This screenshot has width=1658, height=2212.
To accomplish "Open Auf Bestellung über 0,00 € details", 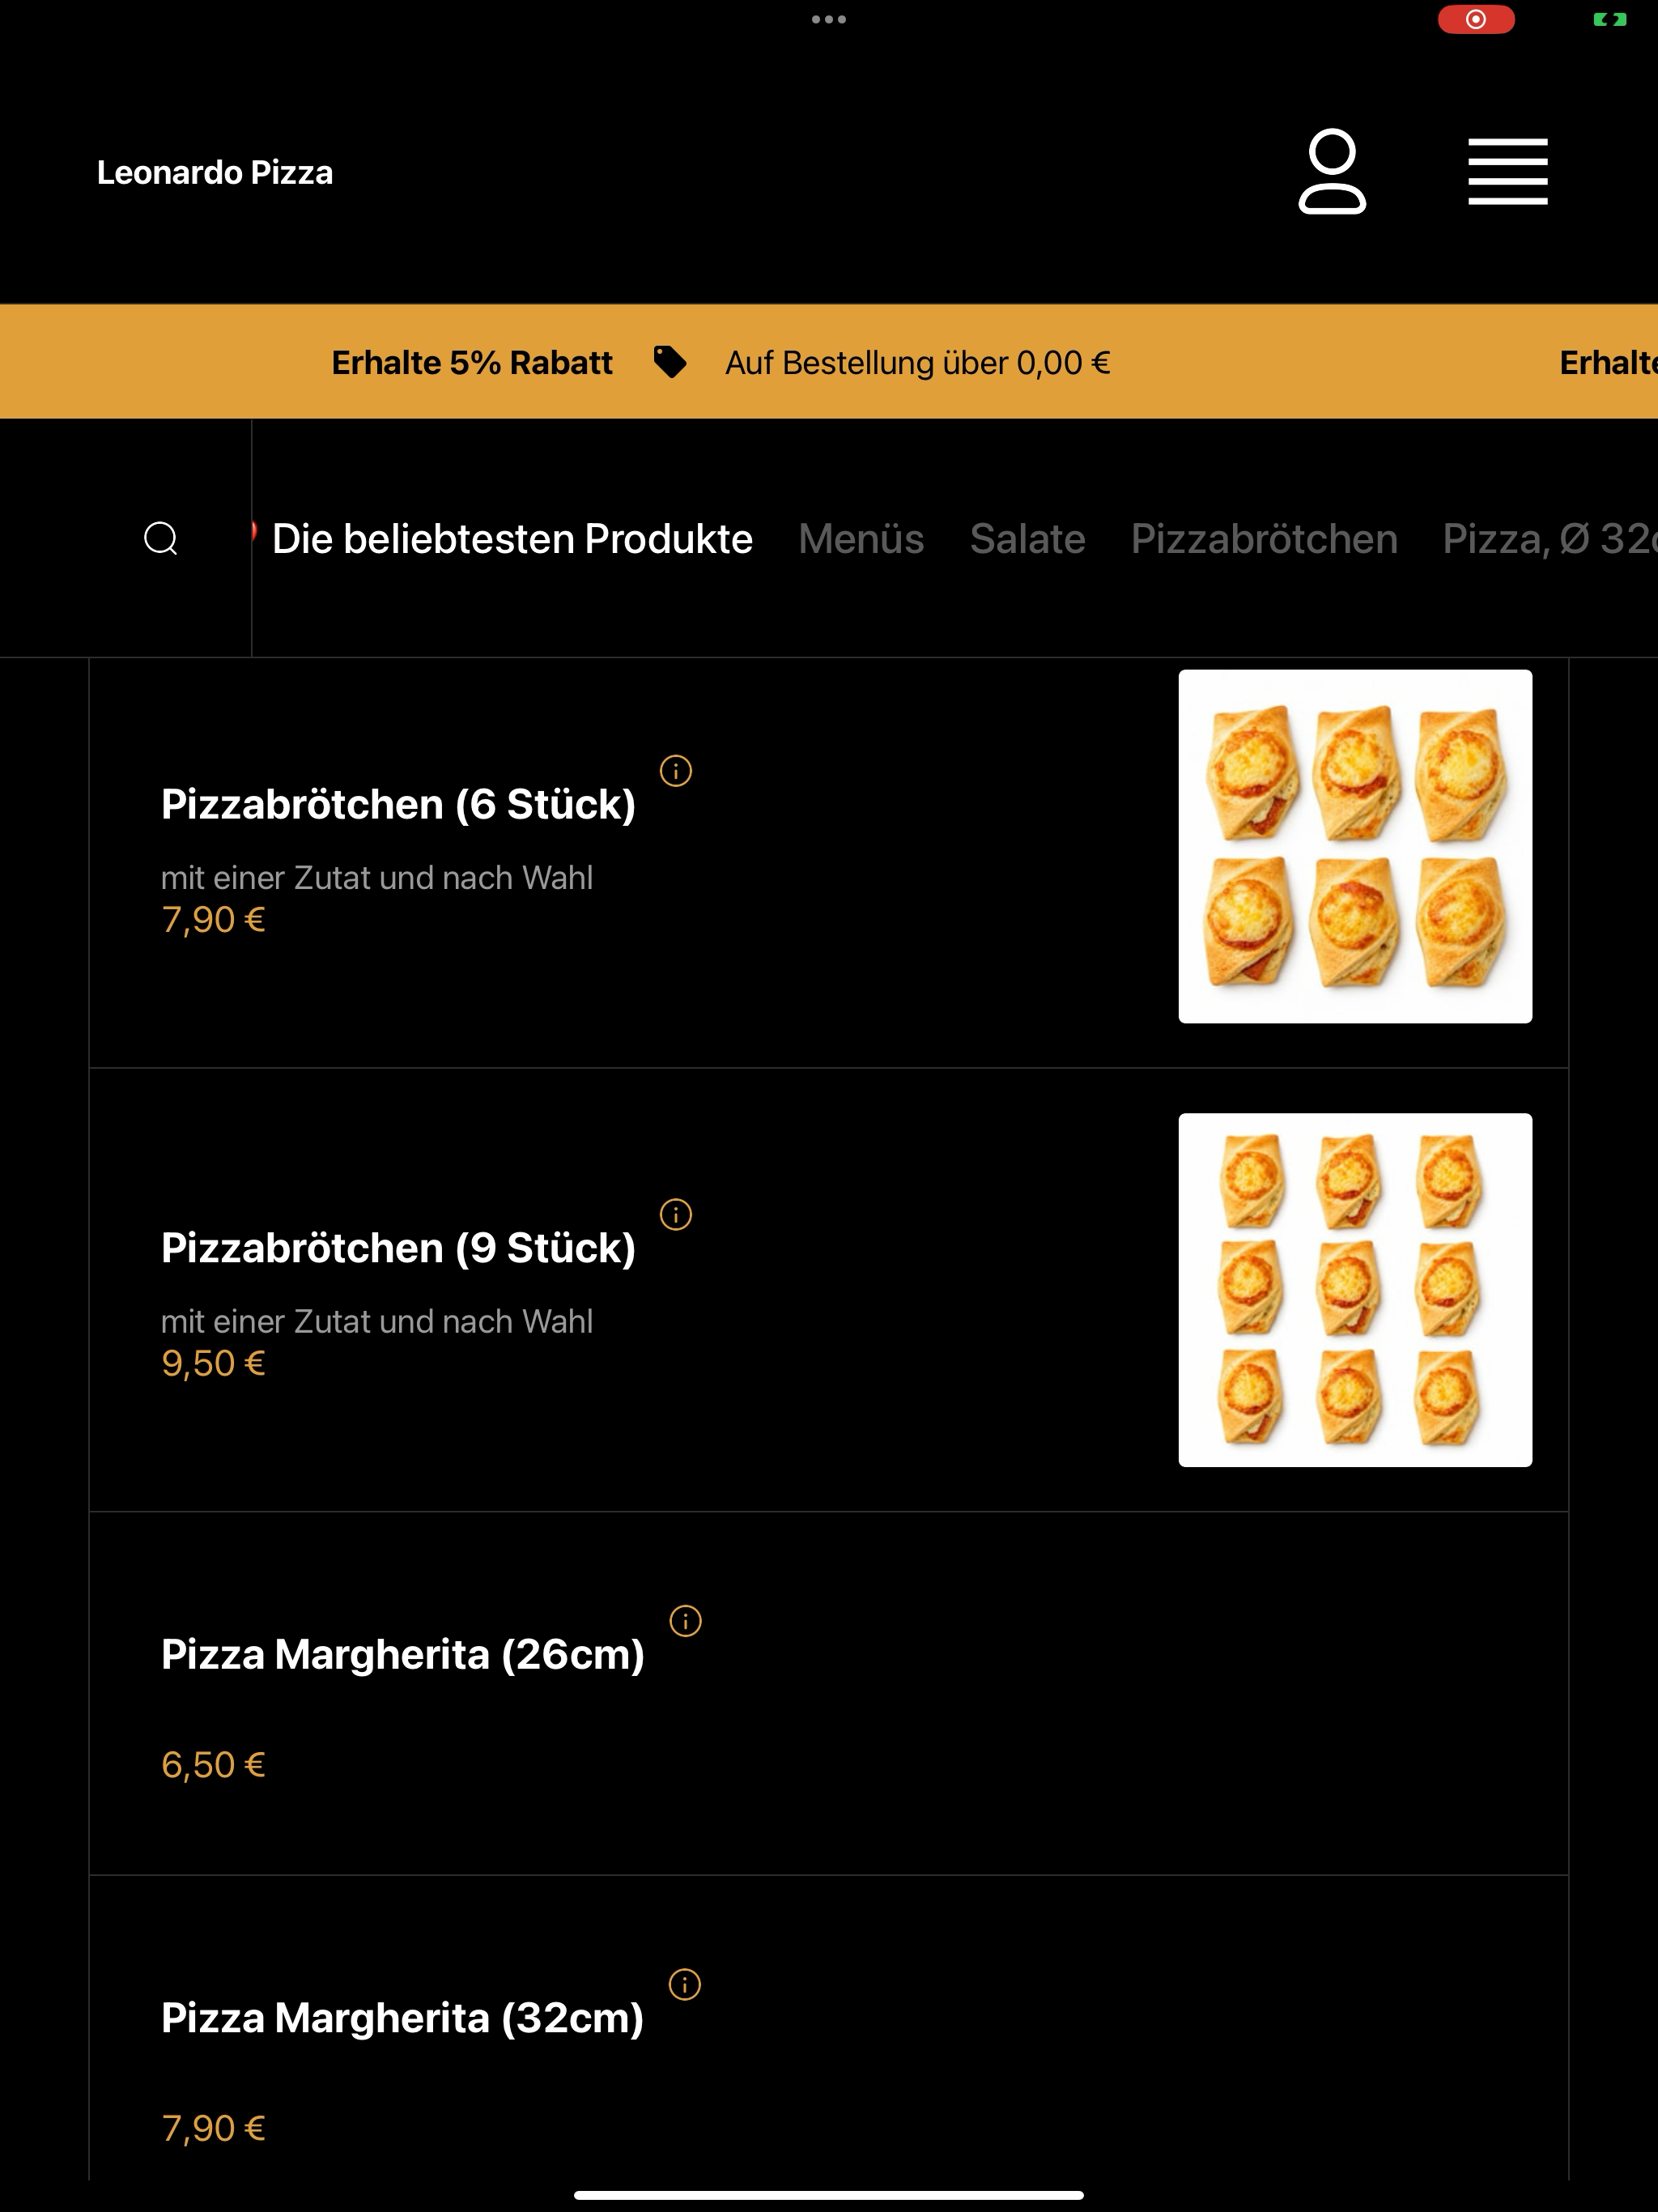I will coord(918,362).
